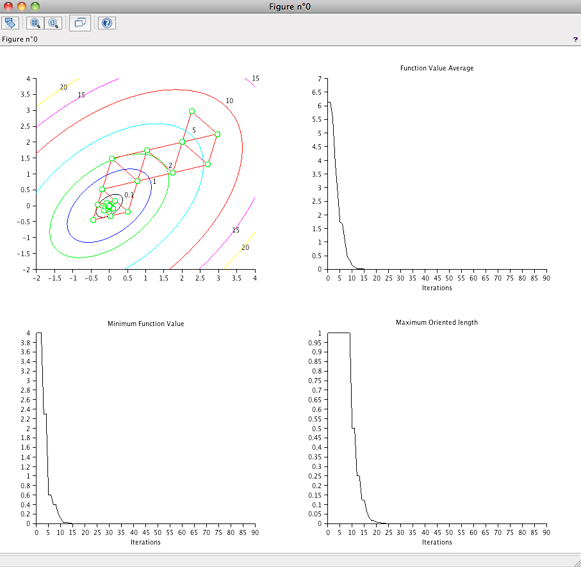Click the window resize grip corner
Screen dimensions: 581x567
576,562
